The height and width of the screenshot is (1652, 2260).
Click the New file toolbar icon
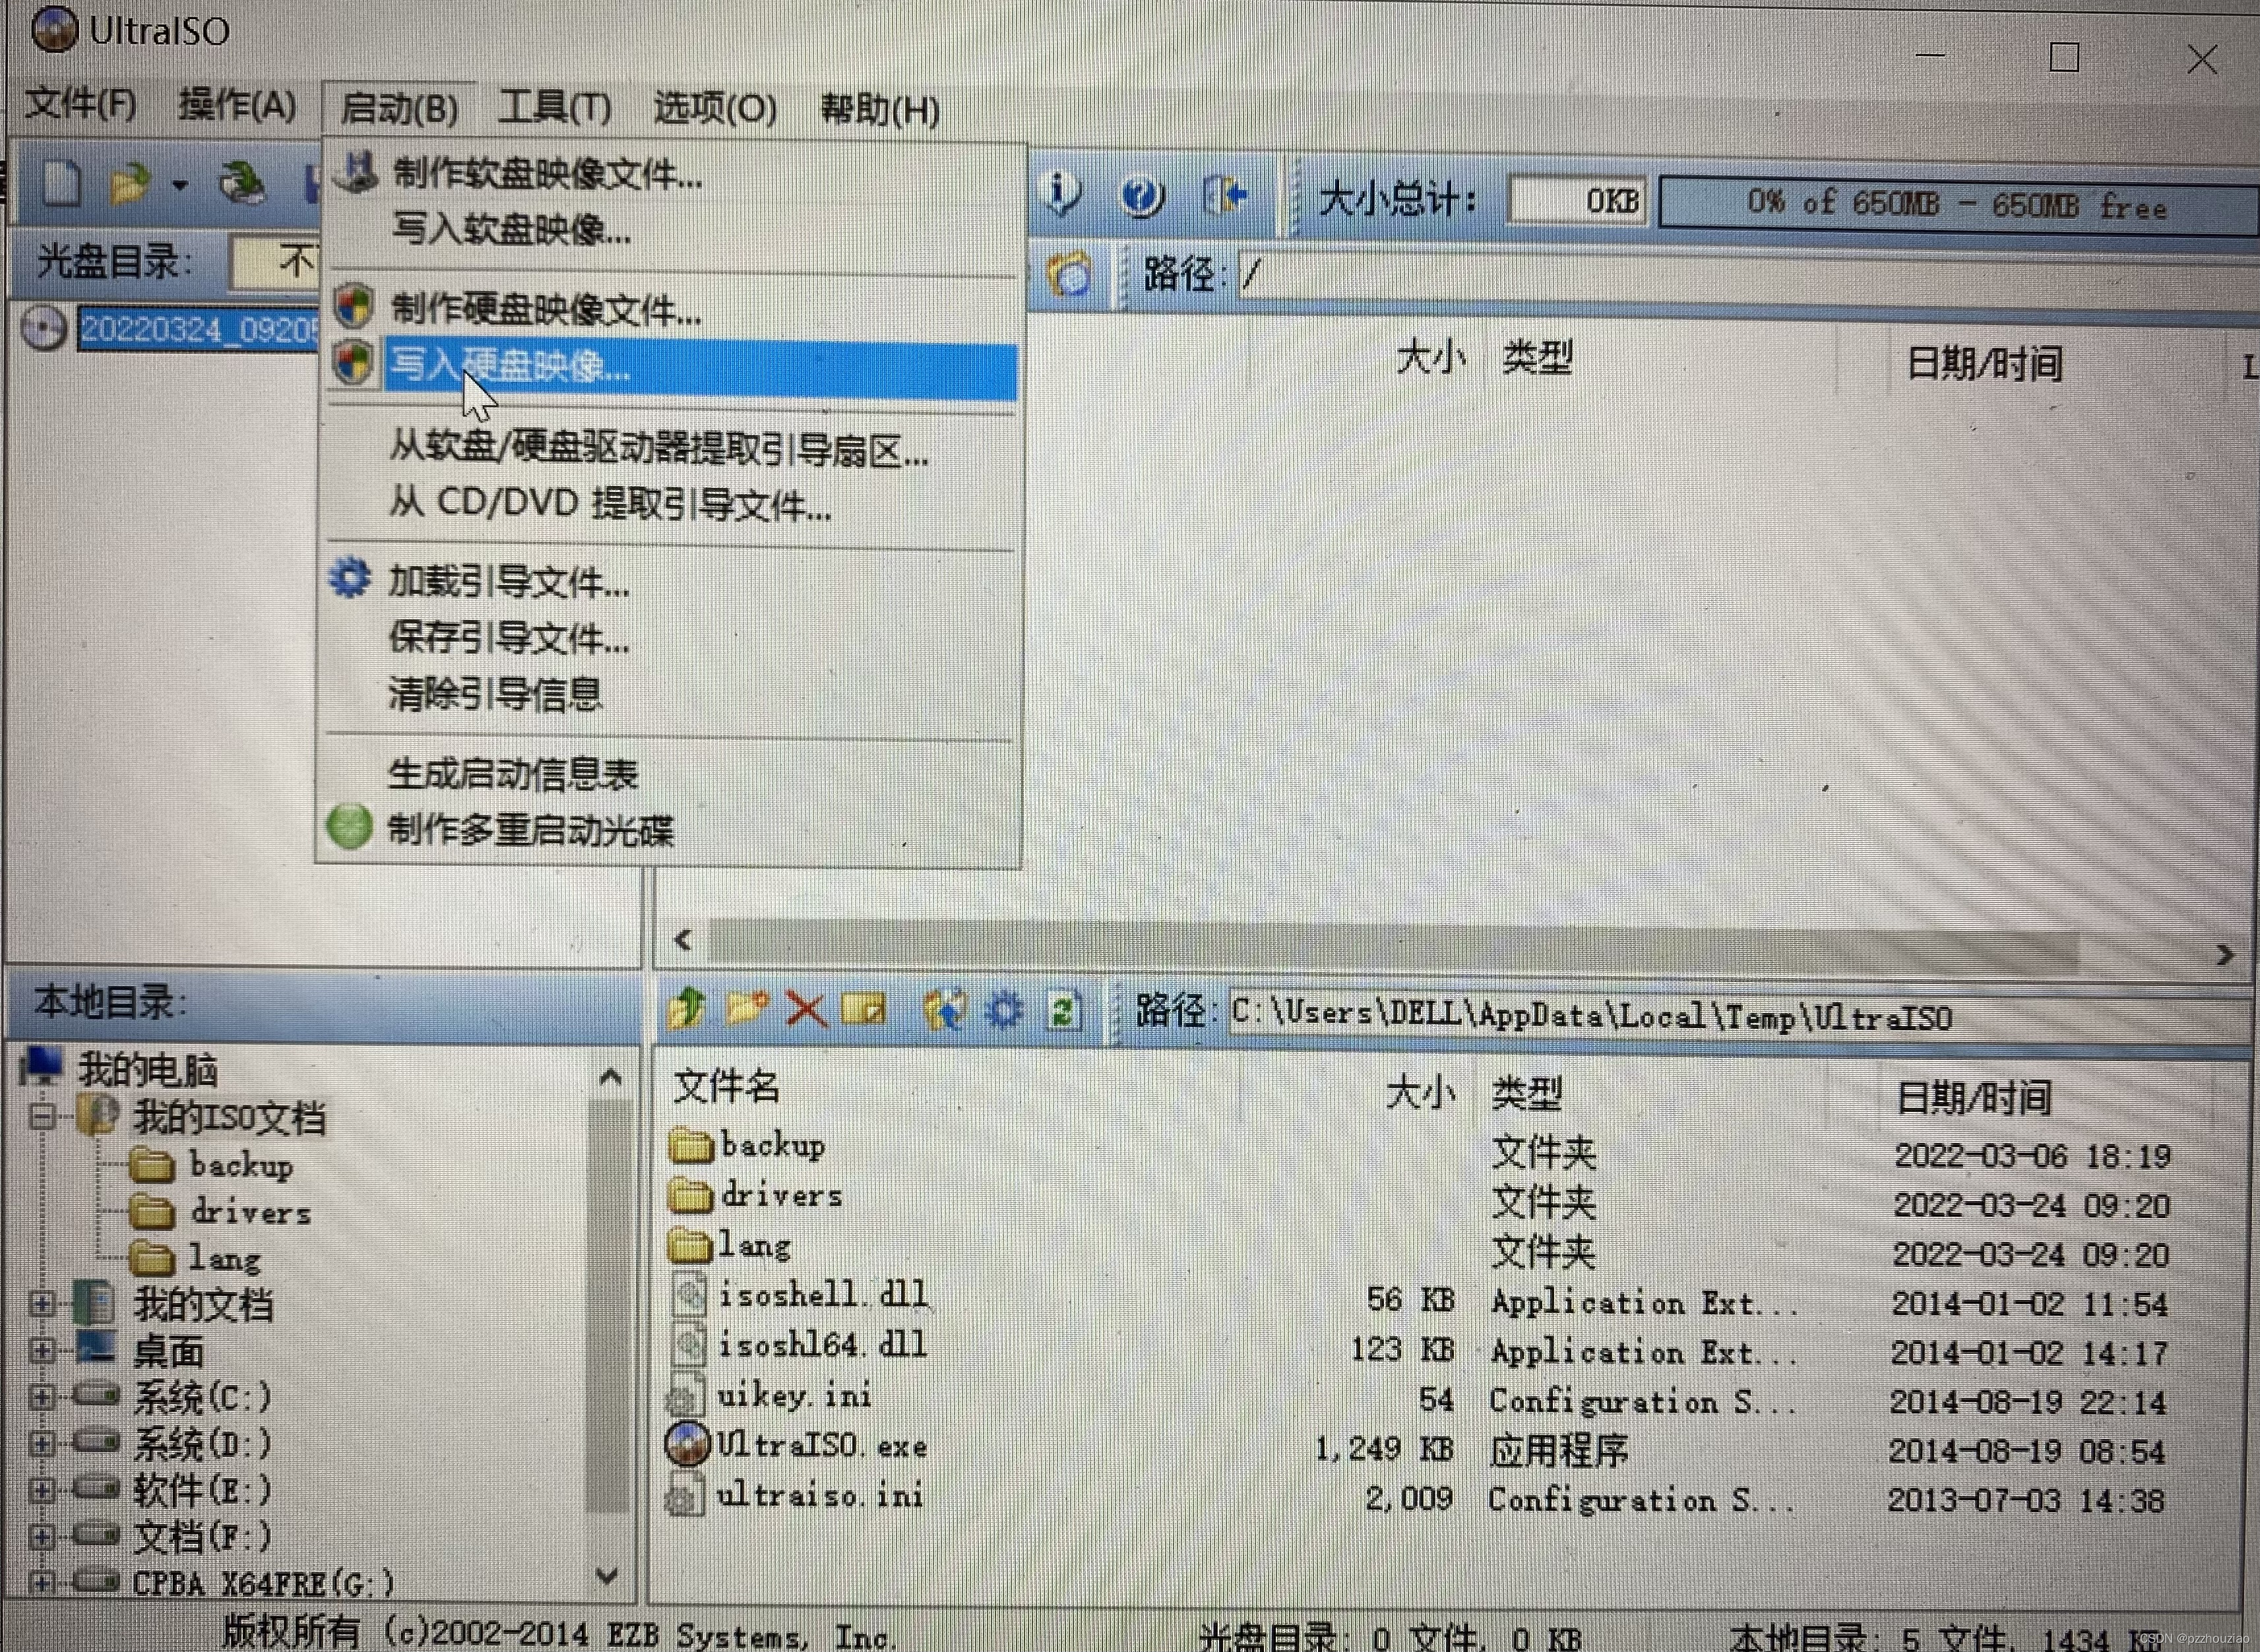tap(62, 184)
